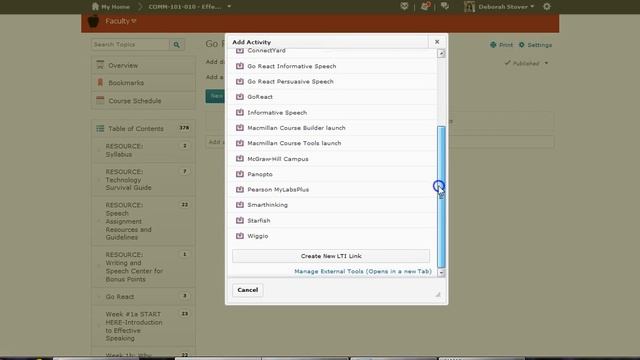Image resolution: width=640 pixels, height=360 pixels.
Task: Choose McGrawHill Campus from the list
Action: pyautogui.click(x=278, y=159)
